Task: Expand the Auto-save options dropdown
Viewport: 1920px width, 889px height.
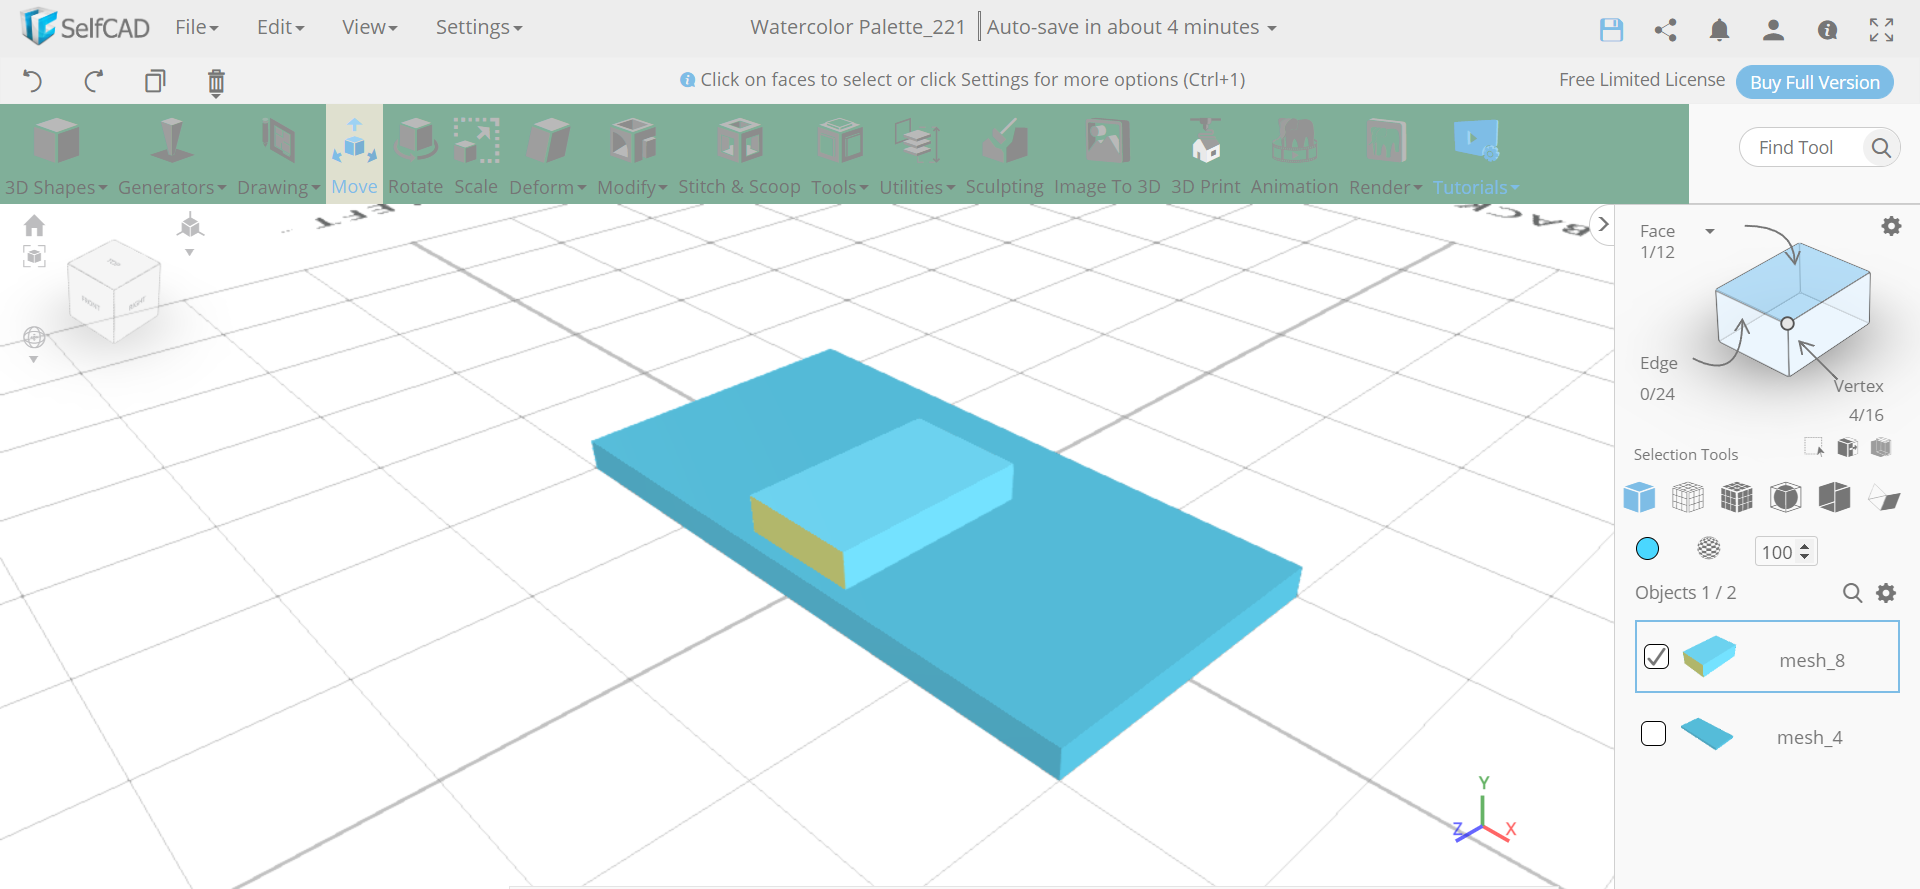Action: [x=1272, y=28]
